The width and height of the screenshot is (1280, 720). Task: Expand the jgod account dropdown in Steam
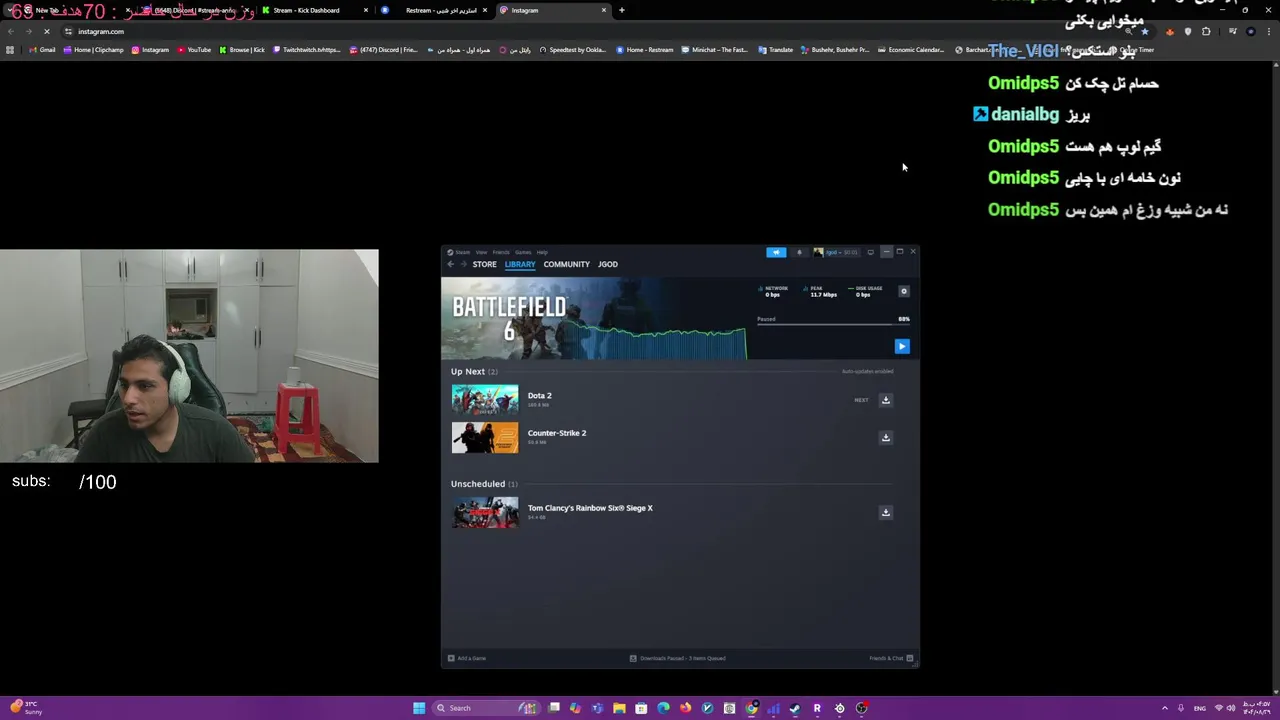coord(837,252)
